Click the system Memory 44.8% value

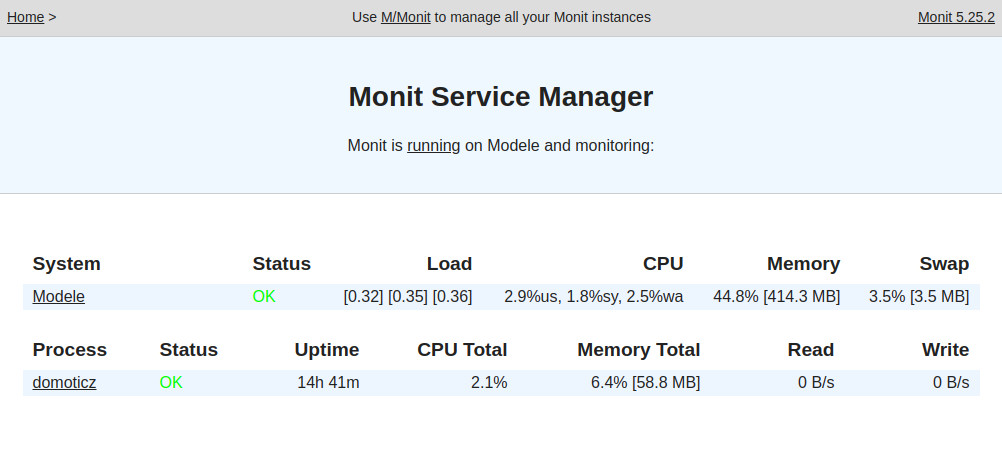click(x=776, y=296)
